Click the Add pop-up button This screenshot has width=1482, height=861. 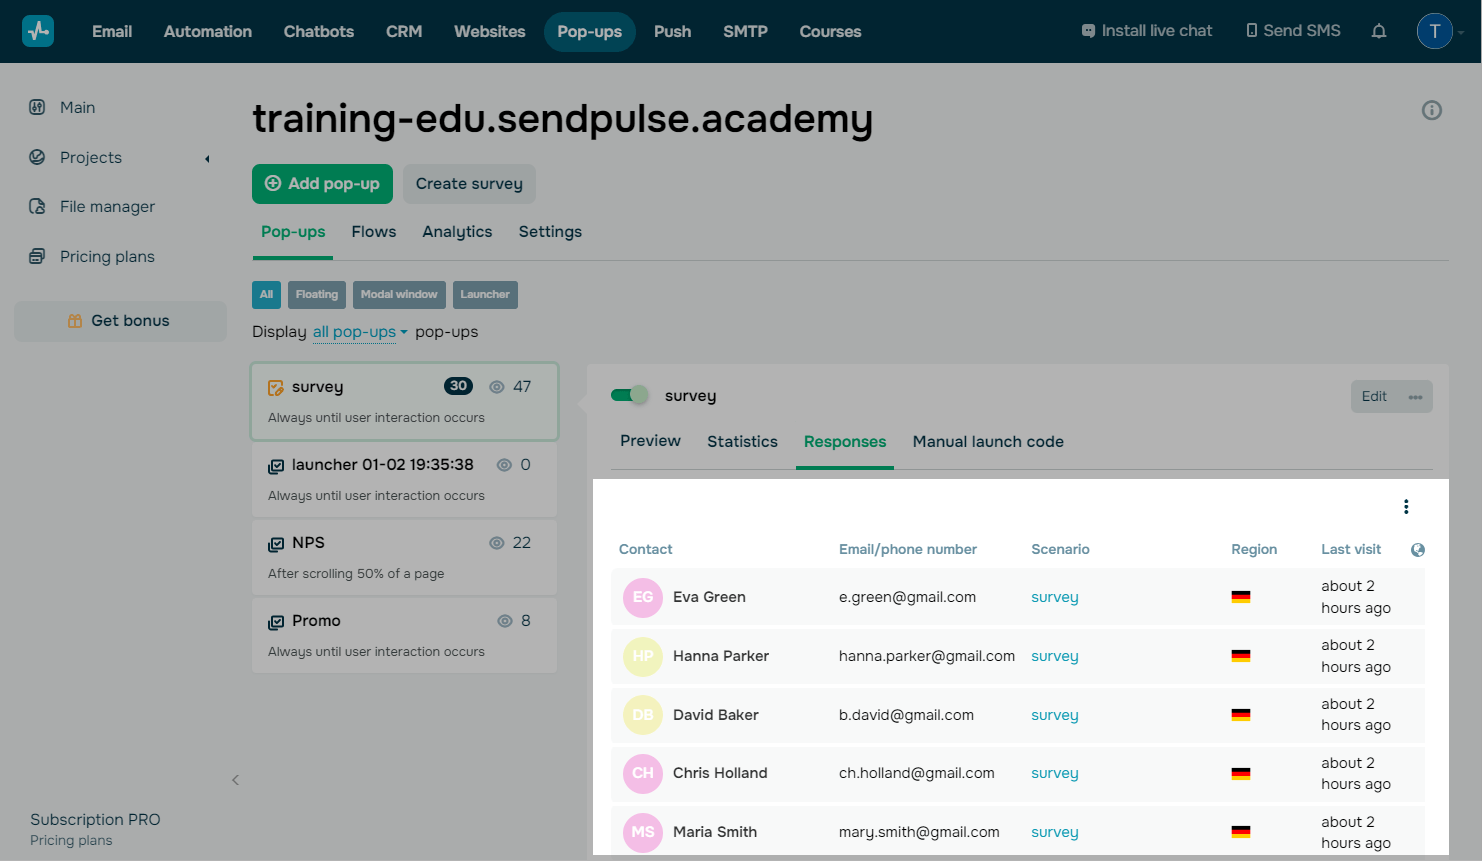[x=322, y=184]
